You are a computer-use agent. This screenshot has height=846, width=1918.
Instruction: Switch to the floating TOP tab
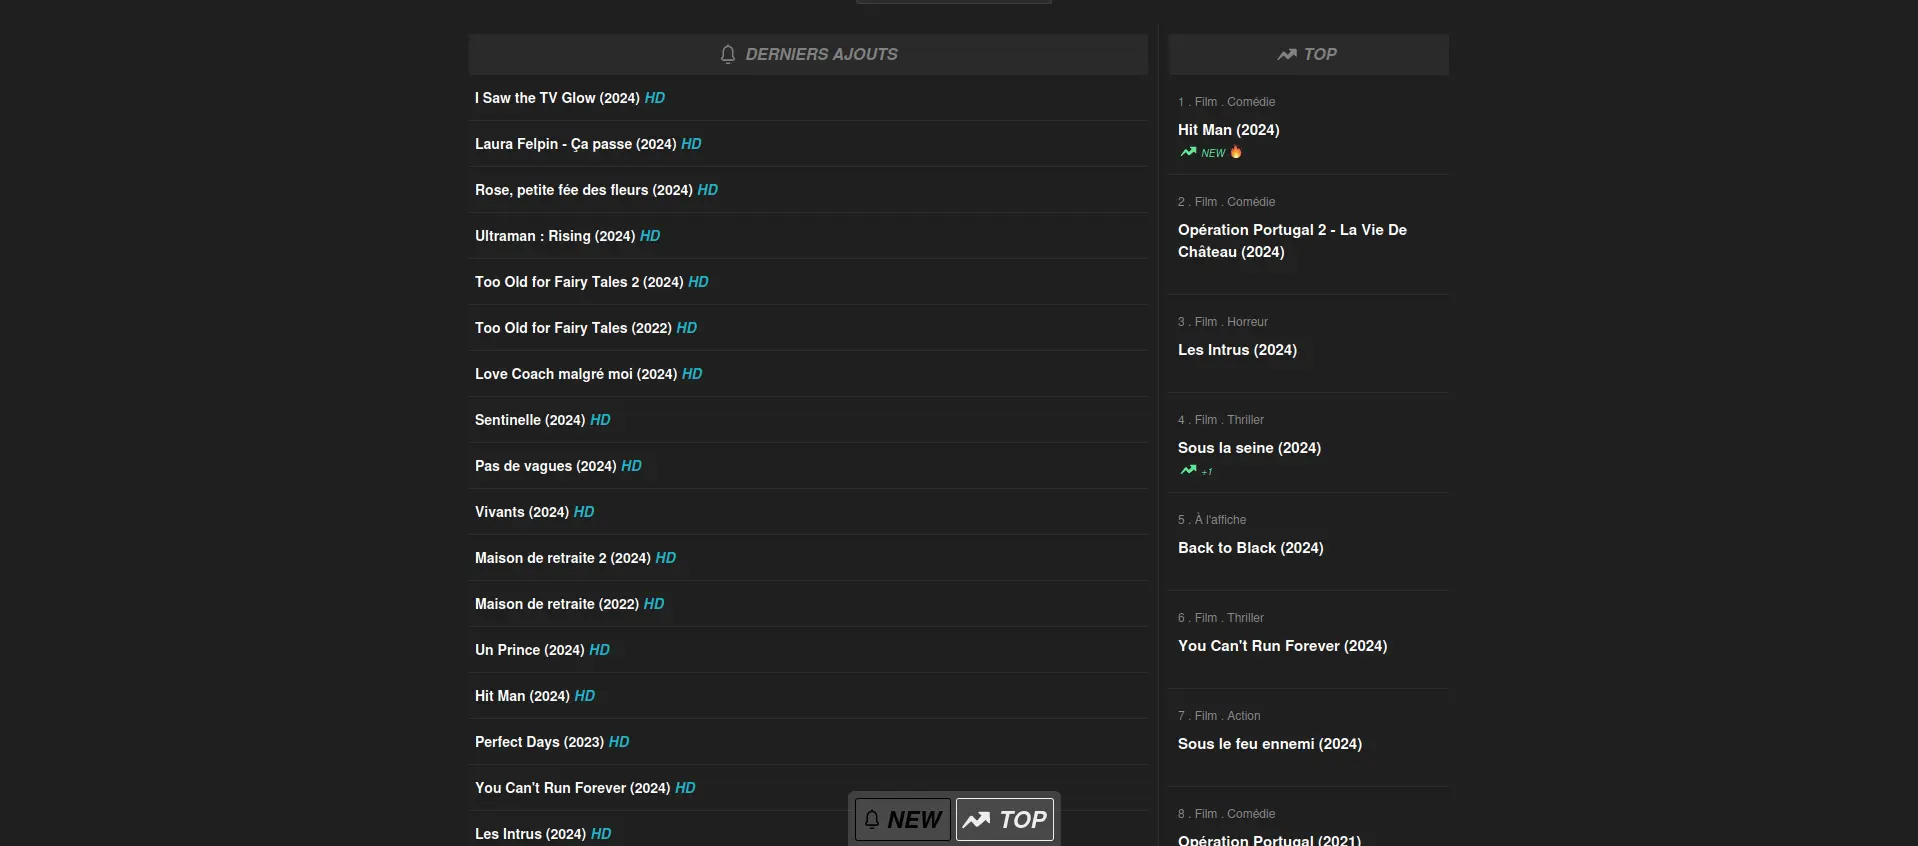coord(1005,820)
